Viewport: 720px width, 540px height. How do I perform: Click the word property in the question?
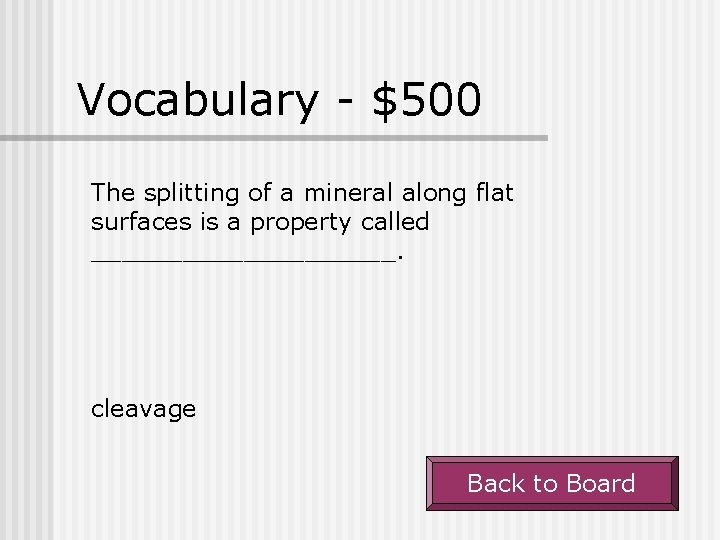(x=301, y=223)
